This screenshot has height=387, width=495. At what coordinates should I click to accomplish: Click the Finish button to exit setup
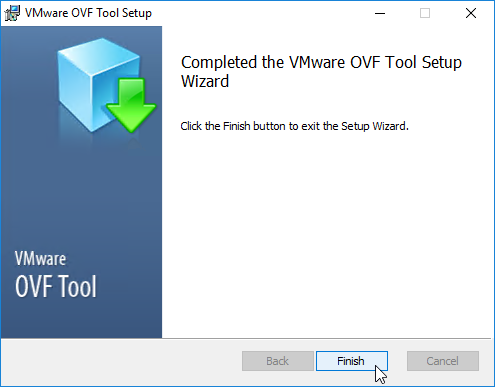coord(352,361)
